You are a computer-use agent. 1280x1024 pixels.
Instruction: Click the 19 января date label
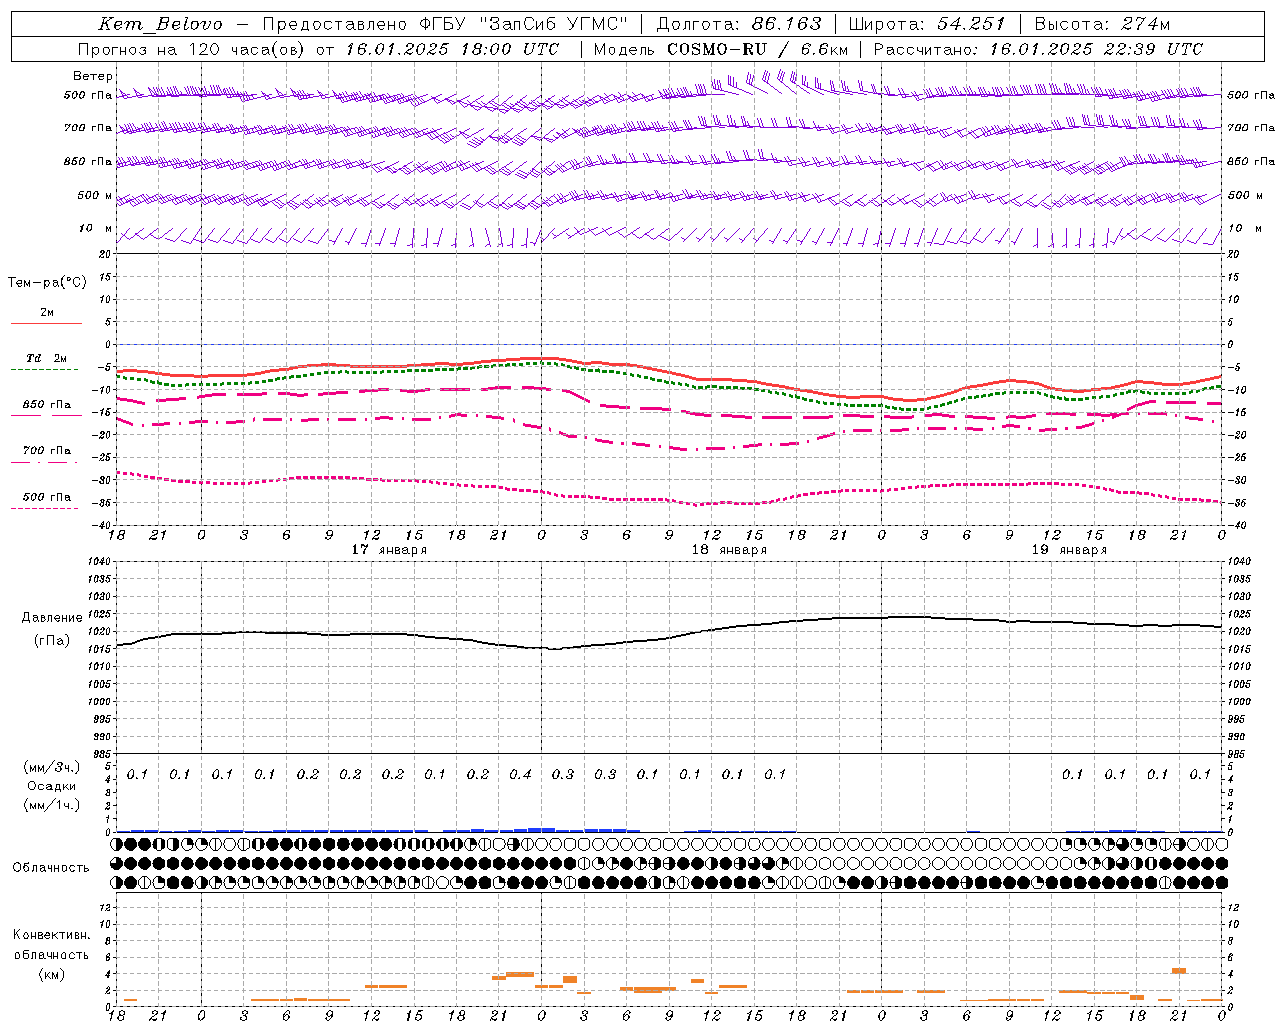(x=1069, y=550)
